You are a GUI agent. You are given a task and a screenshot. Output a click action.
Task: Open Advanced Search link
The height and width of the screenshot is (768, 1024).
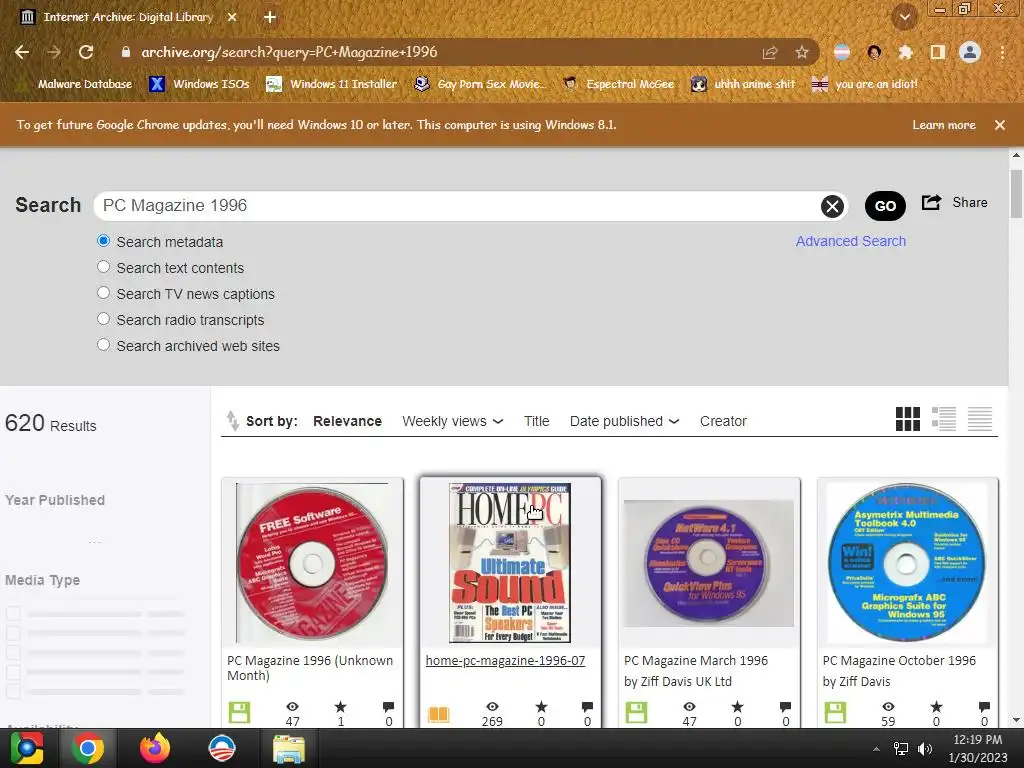coord(850,241)
